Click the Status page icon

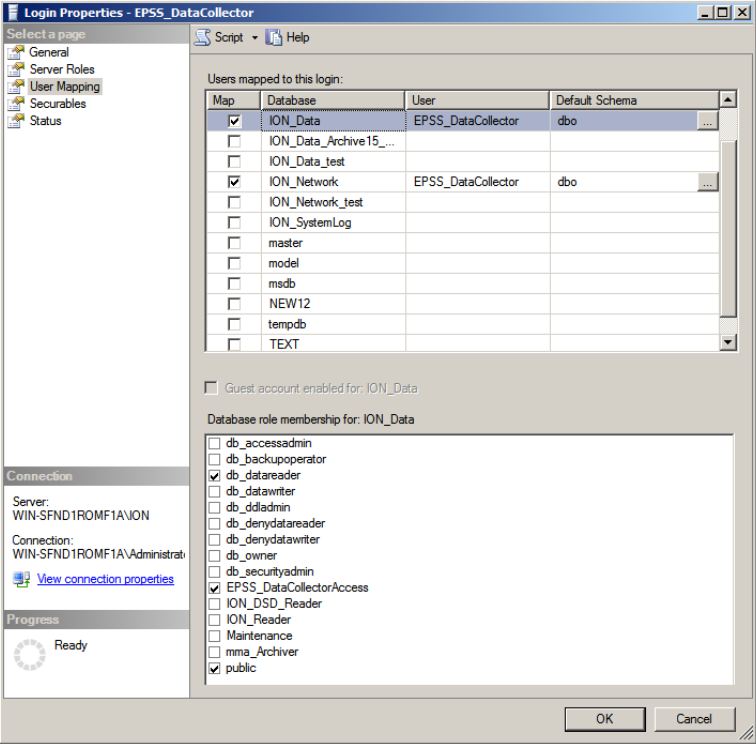[15, 121]
